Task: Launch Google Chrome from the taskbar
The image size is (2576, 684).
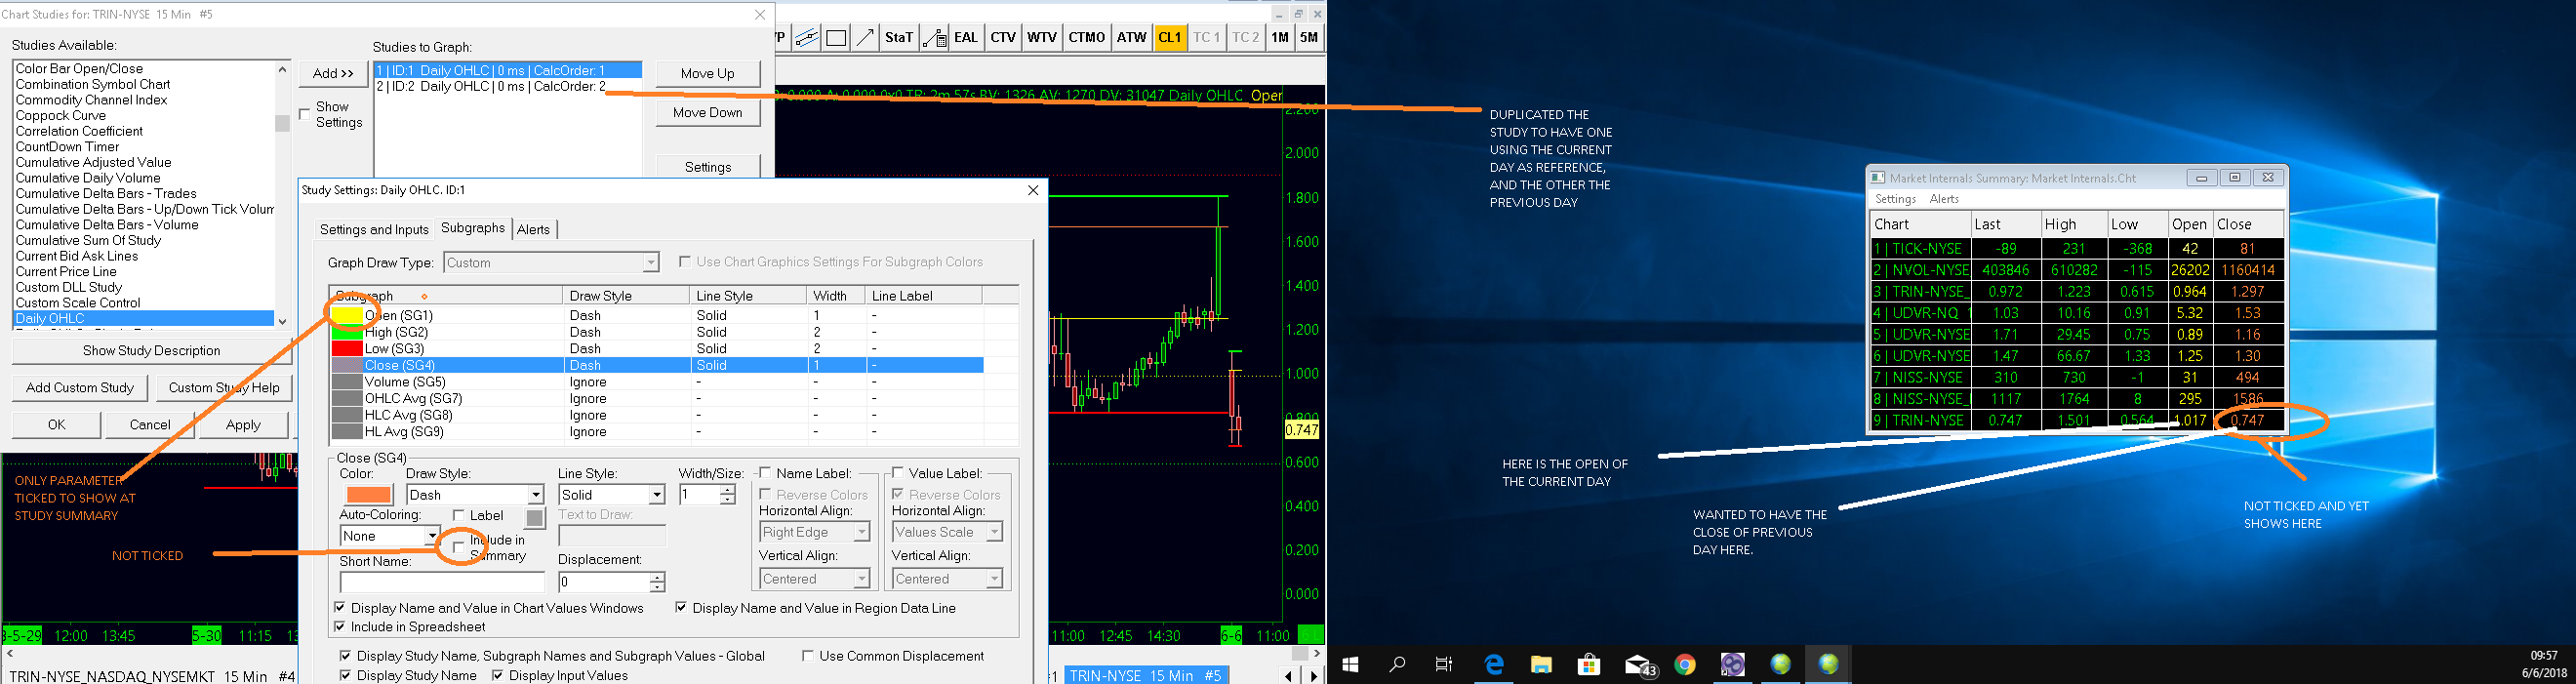Action: pyautogui.click(x=1685, y=665)
